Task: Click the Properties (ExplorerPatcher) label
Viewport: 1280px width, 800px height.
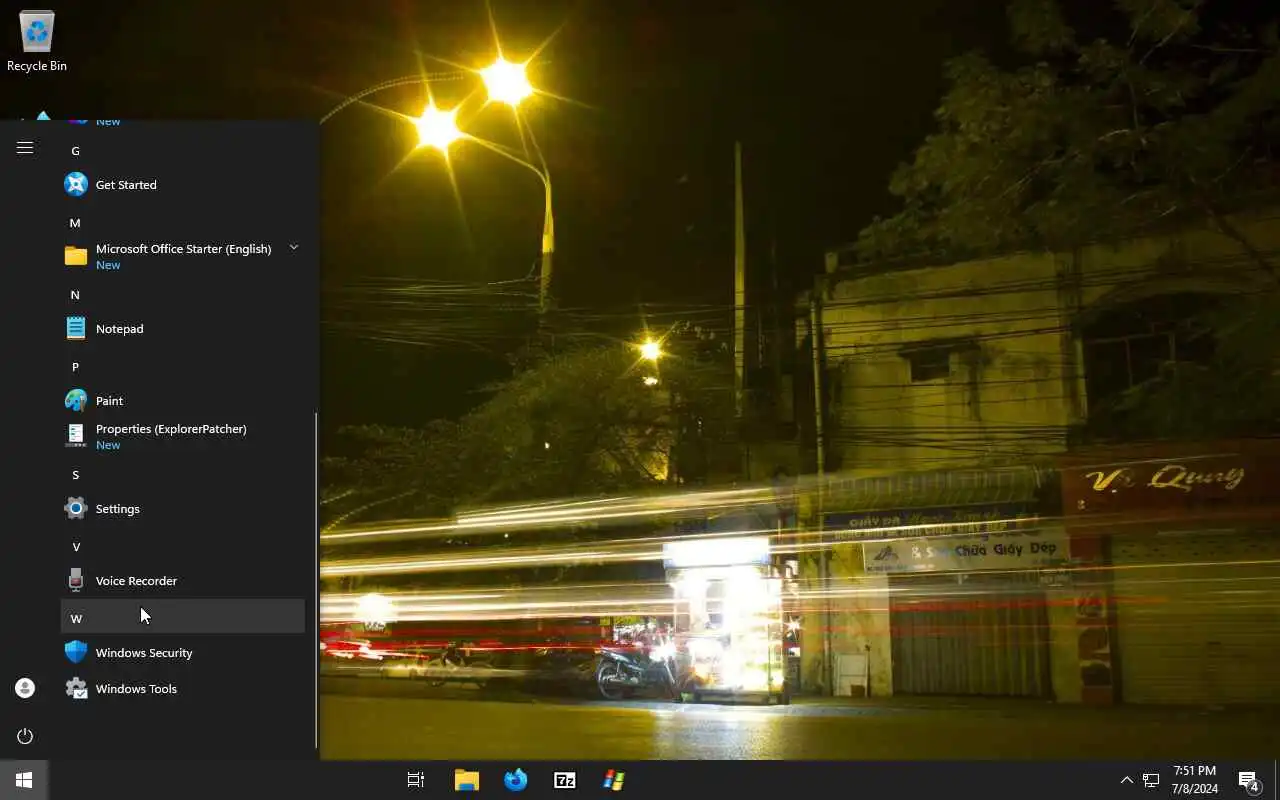Action: coord(171,429)
